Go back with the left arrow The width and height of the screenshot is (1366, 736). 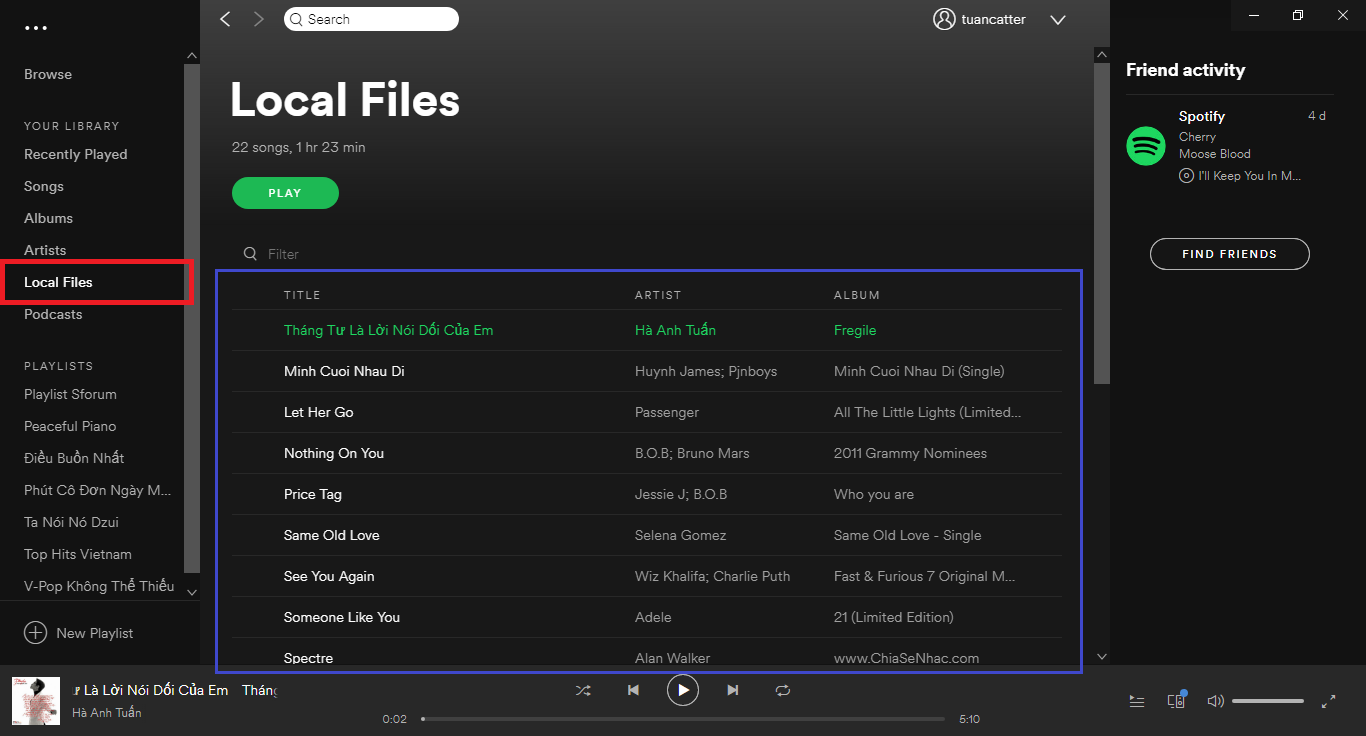tap(225, 19)
